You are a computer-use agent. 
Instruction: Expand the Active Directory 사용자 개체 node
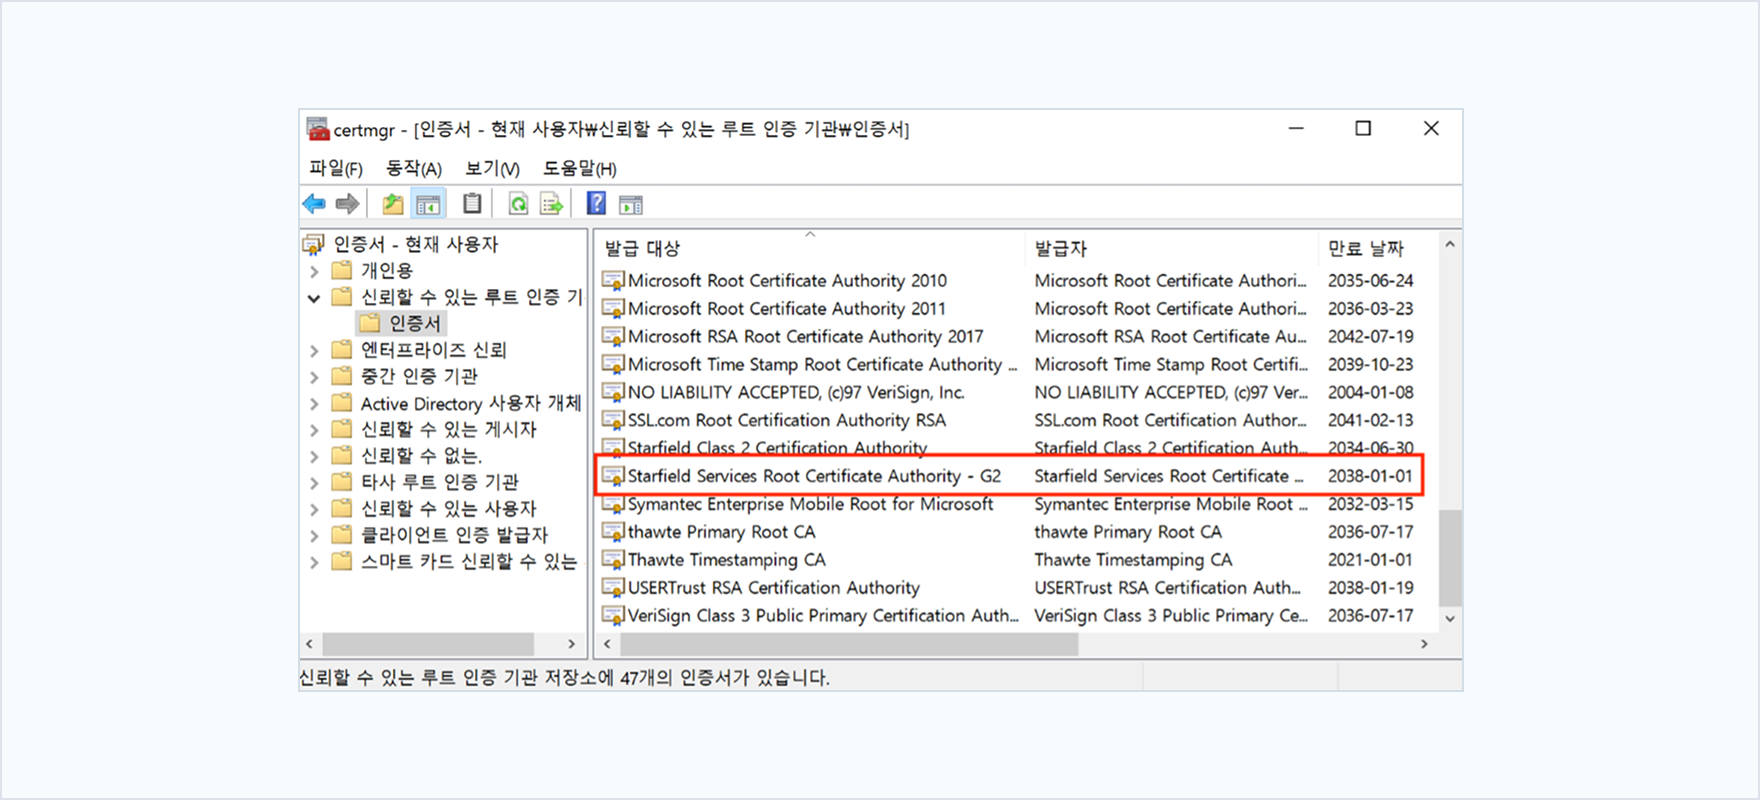click(314, 403)
